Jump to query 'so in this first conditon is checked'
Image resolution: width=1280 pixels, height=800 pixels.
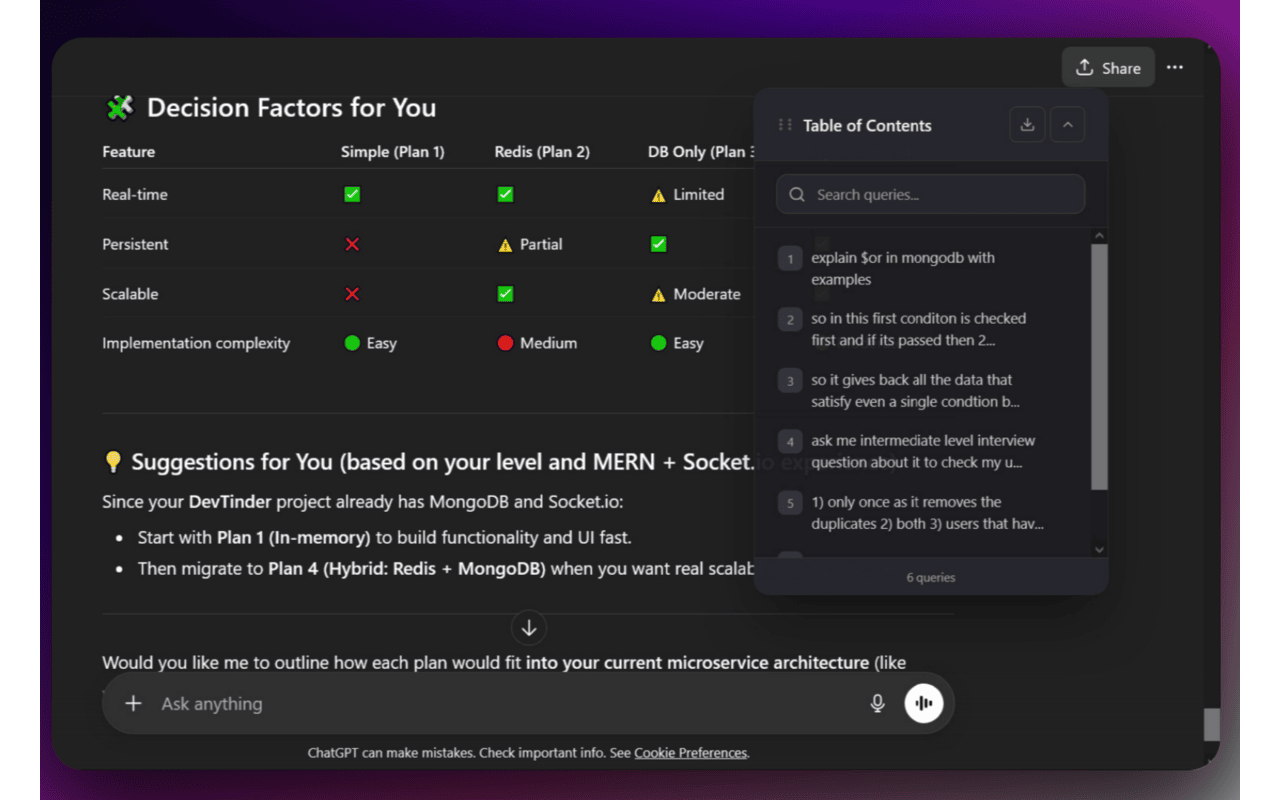[932, 330]
